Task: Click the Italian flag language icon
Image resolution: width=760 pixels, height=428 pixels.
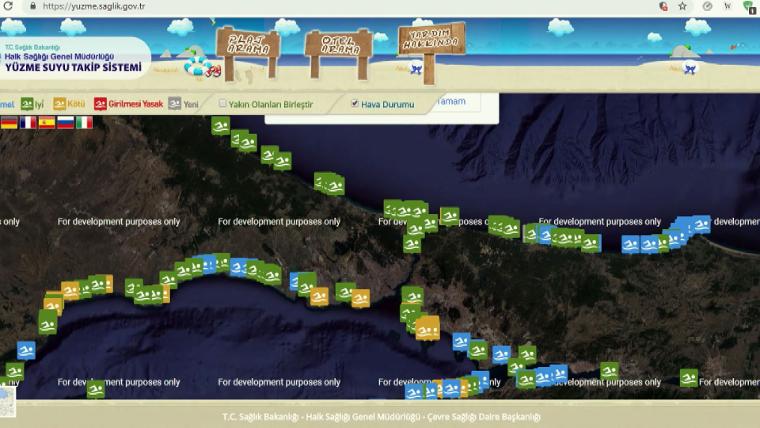Action: (x=85, y=123)
